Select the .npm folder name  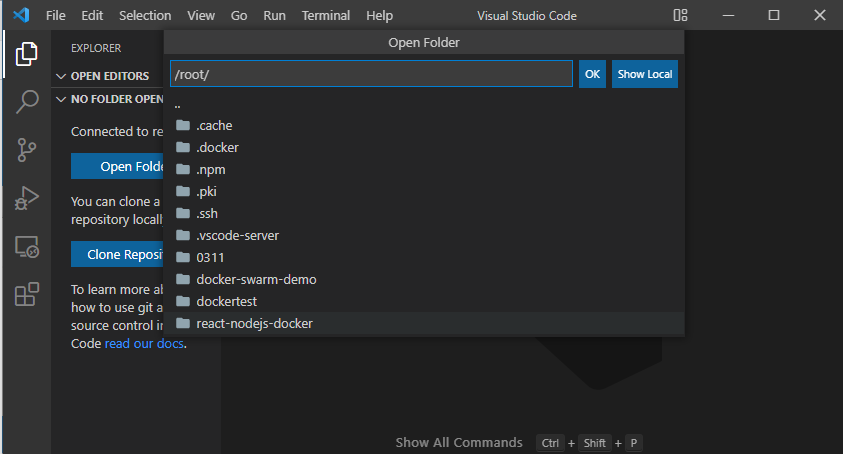(x=211, y=170)
